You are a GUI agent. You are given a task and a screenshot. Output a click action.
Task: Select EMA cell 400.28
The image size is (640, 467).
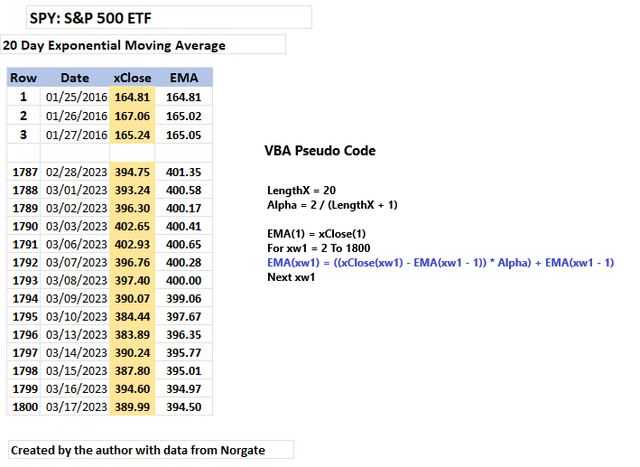coord(184,262)
